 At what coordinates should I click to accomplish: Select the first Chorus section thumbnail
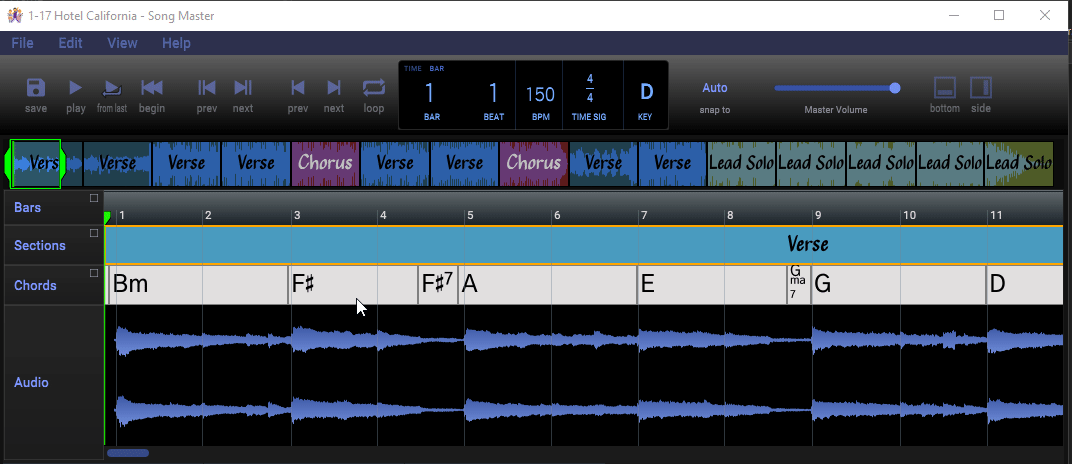coord(326,163)
